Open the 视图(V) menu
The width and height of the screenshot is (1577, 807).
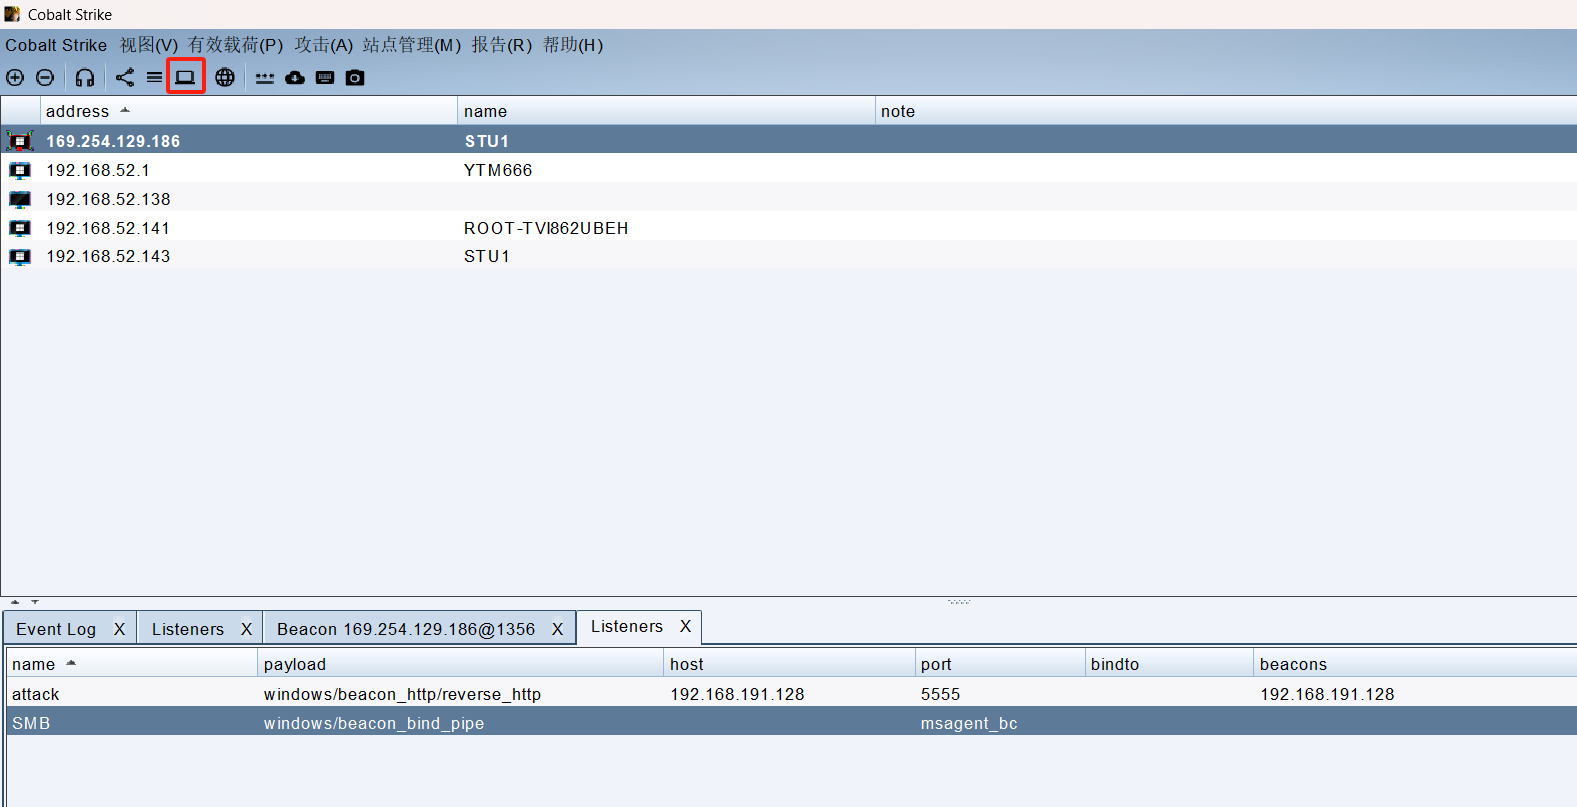coord(149,45)
